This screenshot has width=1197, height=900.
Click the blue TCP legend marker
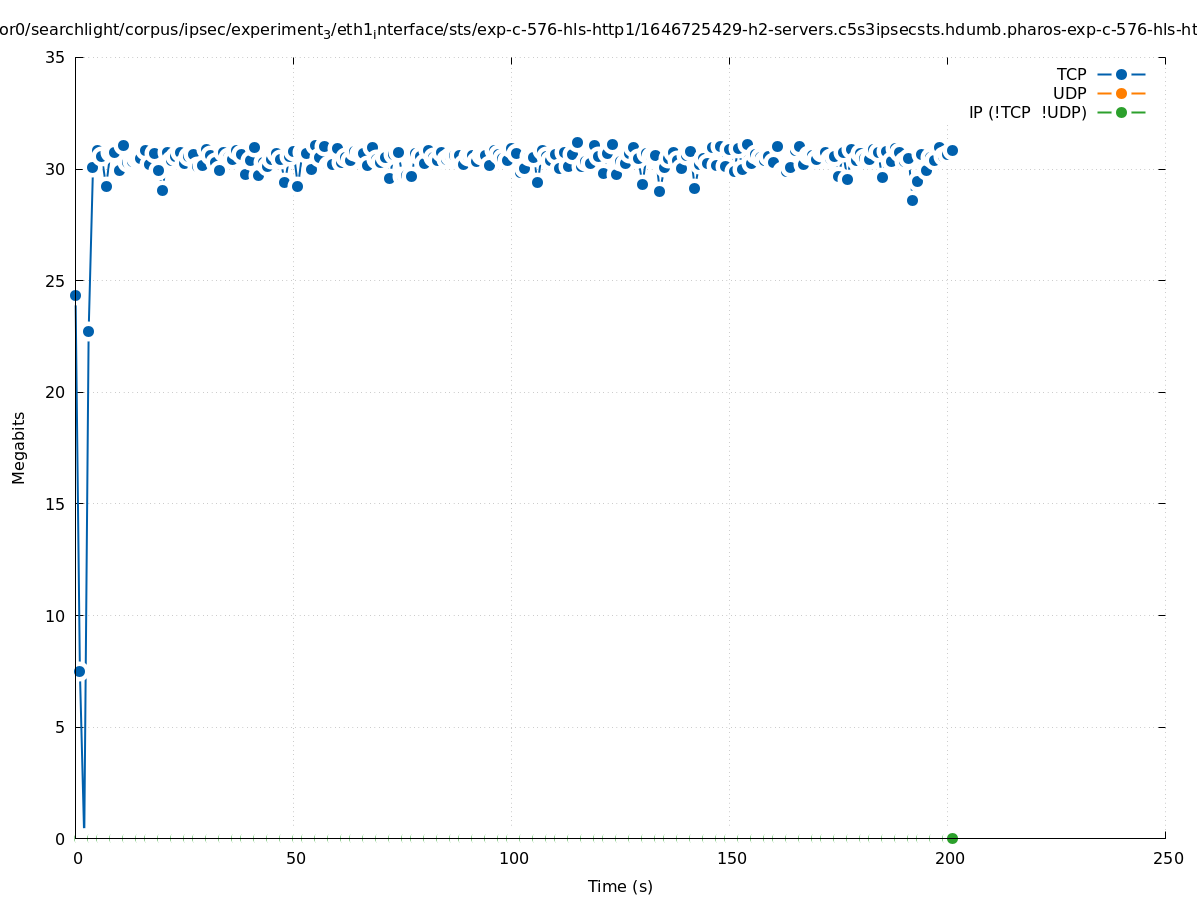[x=1121, y=74]
